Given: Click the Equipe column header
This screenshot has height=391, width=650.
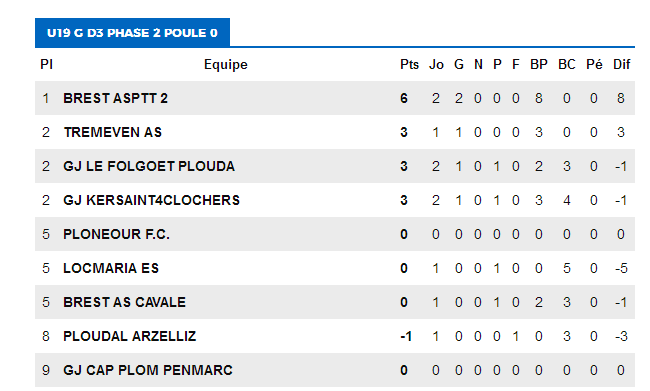Looking at the screenshot, I should pos(226,65).
